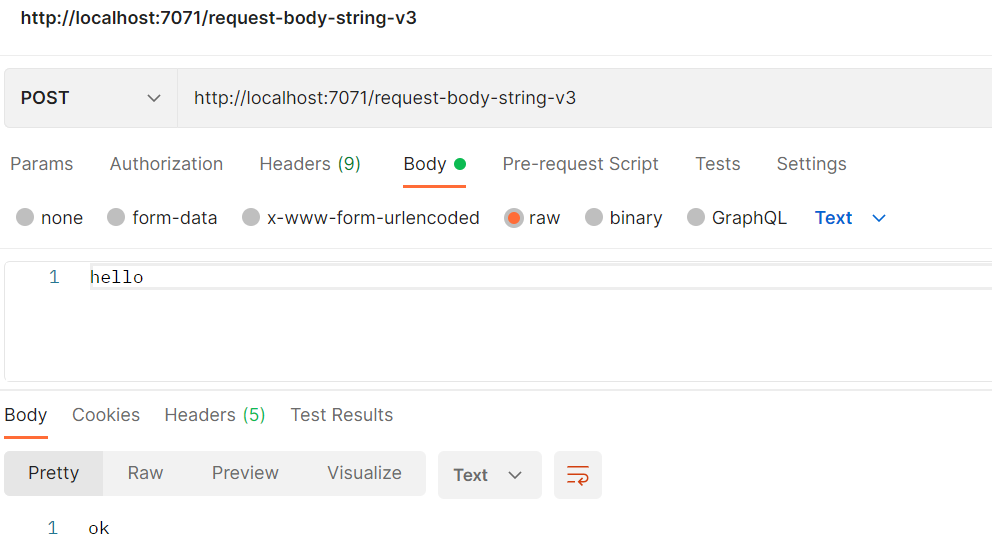Open the response Text format dropdown
The image size is (992, 556).
(489, 475)
